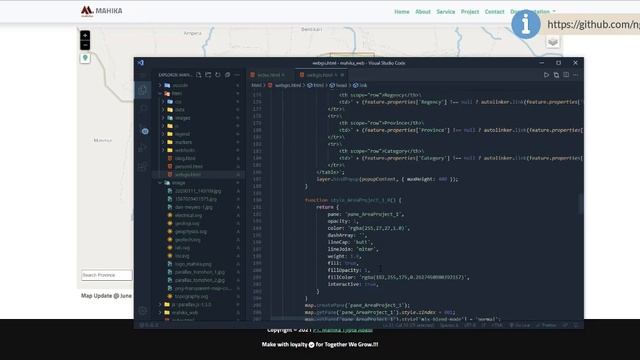Close the webgis.html tab
This screenshot has height=360, width=640.
point(342,75)
